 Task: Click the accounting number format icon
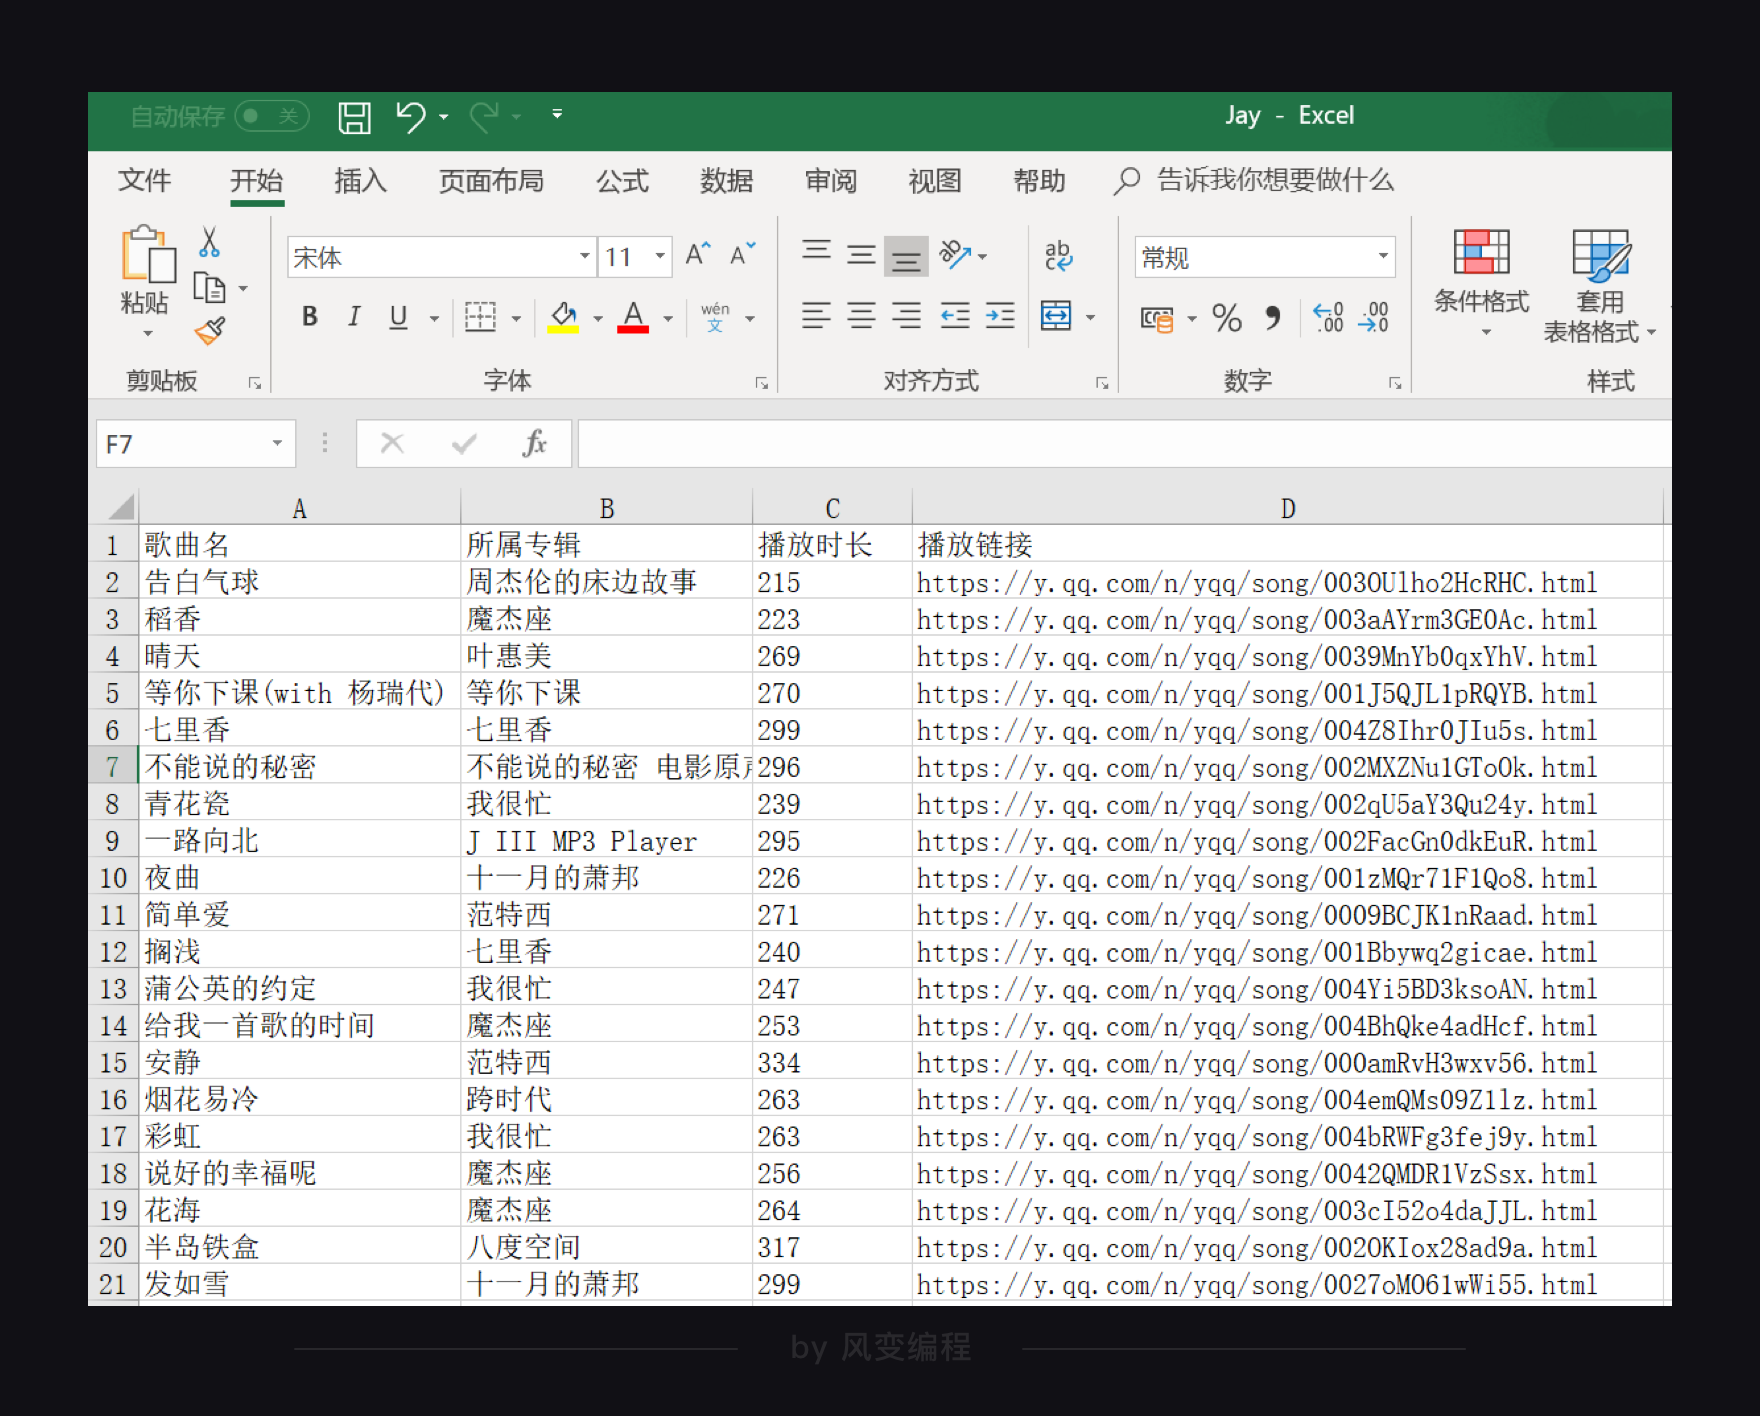point(1157,319)
